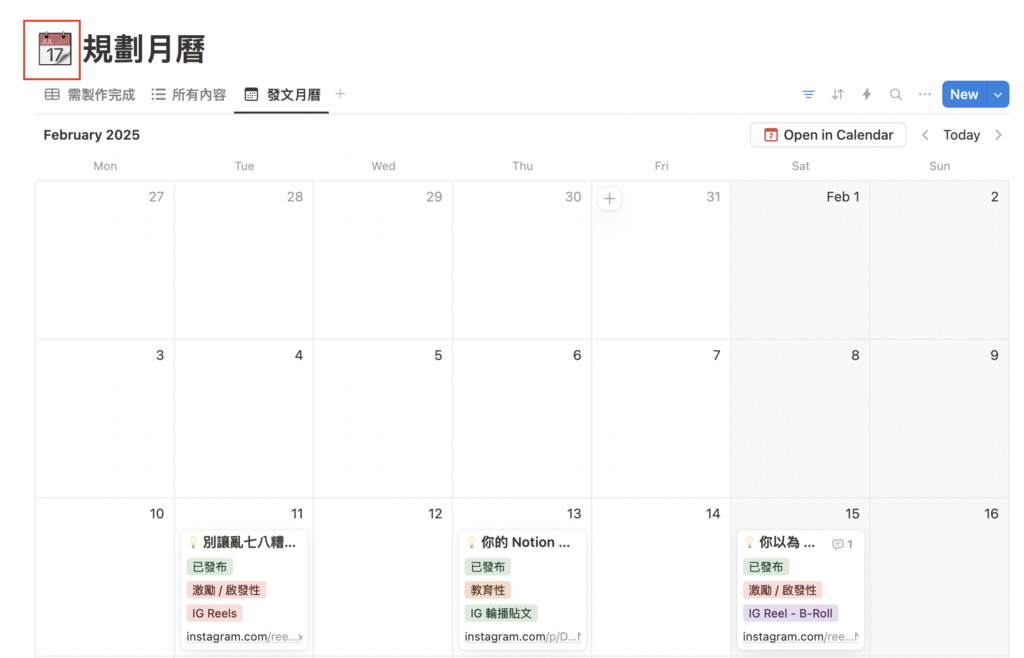This screenshot has height=658, width=1024.
Task: Click the sort arrows icon
Action: click(x=838, y=95)
